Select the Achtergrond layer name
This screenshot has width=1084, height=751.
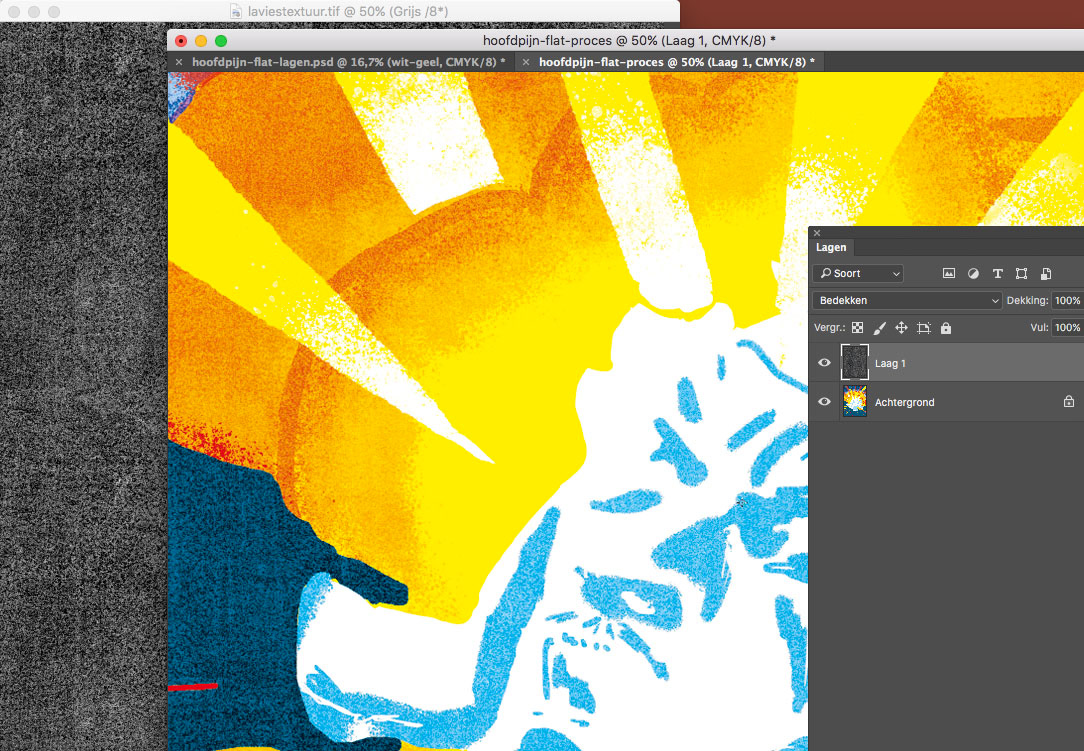click(904, 402)
